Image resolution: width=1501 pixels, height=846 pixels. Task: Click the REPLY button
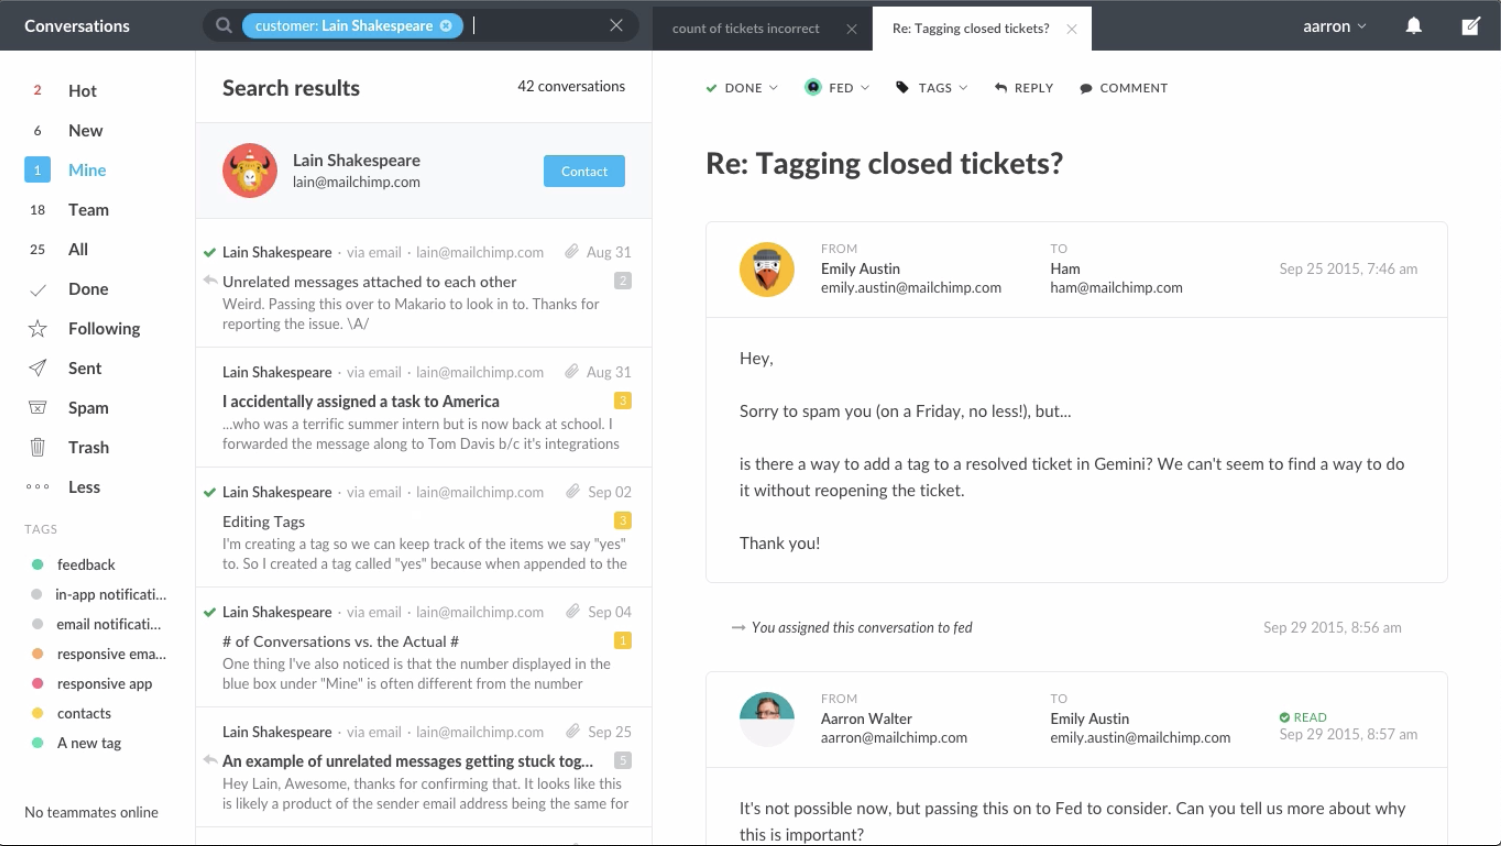pos(1024,88)
